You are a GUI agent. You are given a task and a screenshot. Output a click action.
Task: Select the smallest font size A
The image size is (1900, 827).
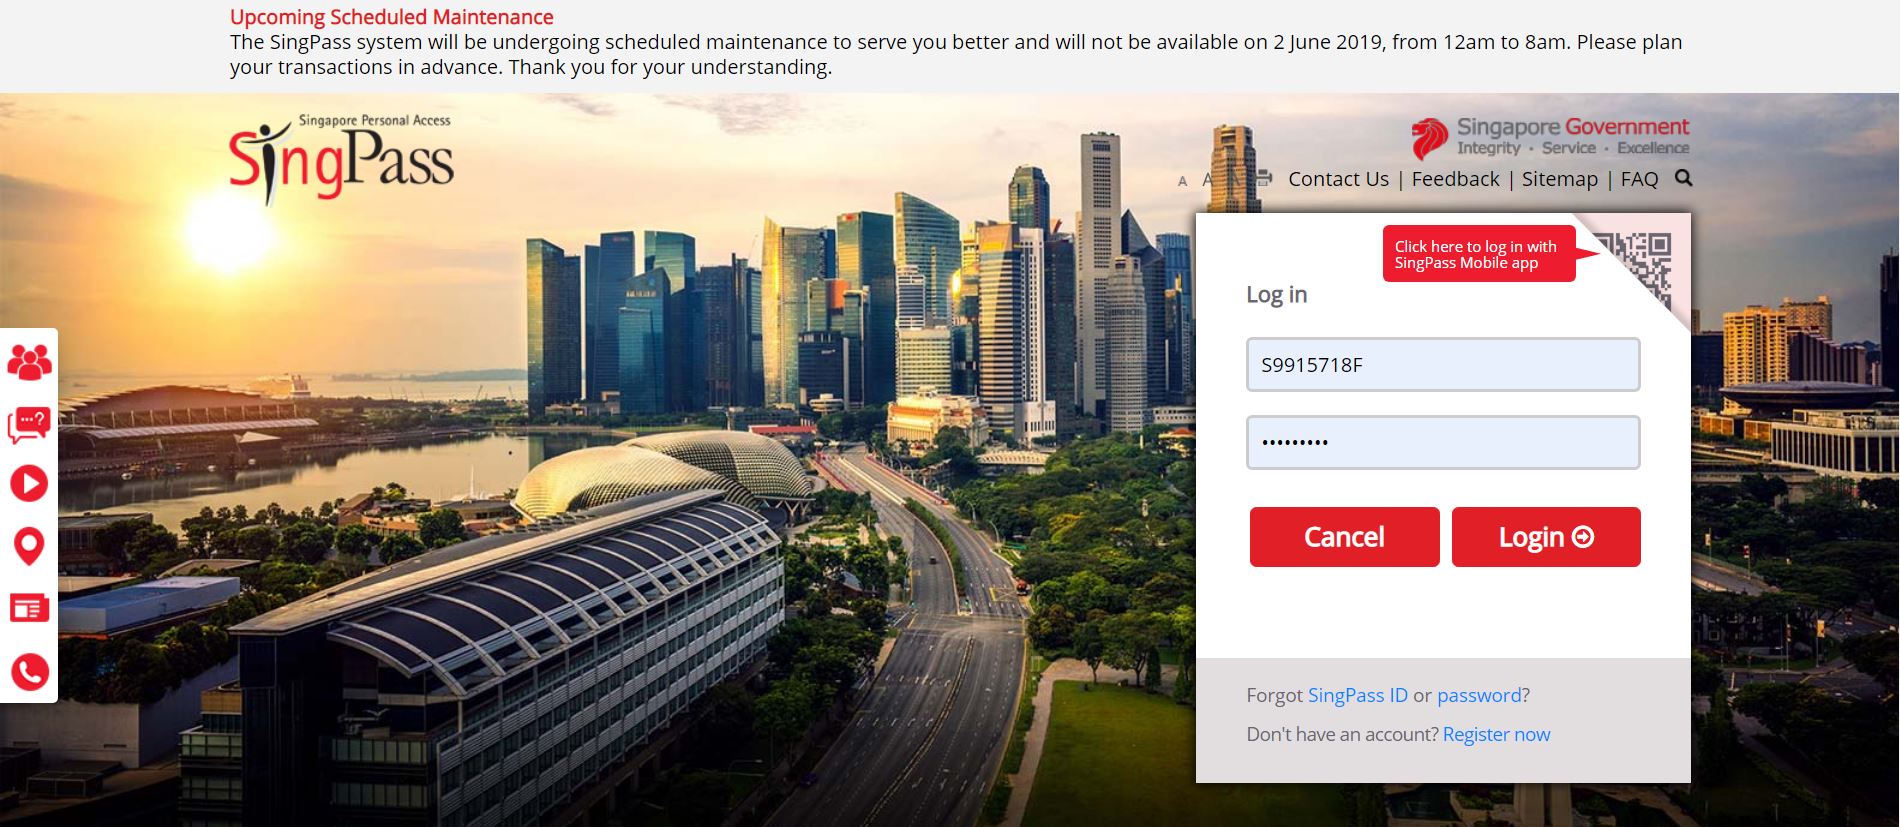point(1182,181)
